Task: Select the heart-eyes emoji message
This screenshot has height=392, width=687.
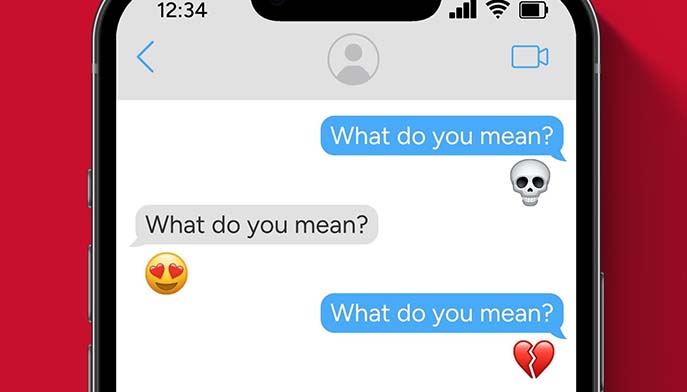Action: click(x=166, y=273)
